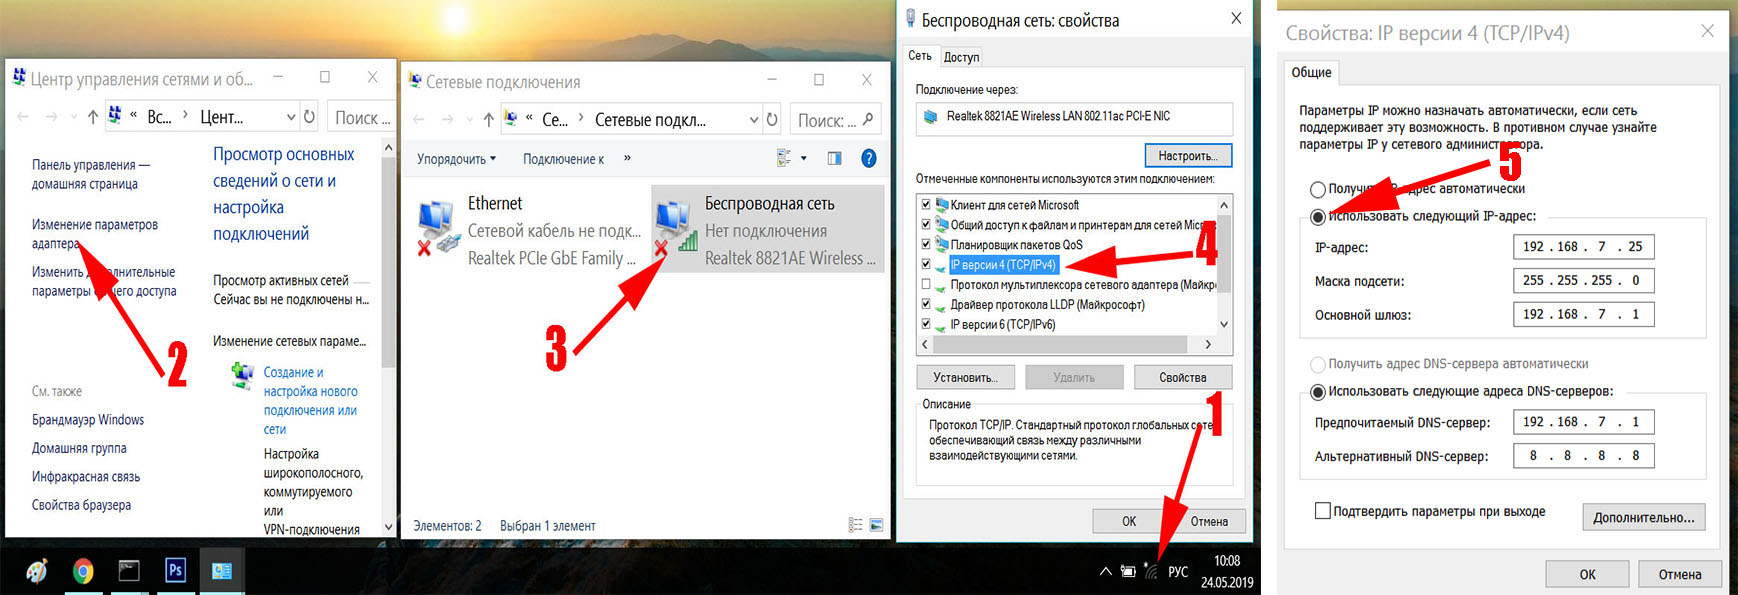The width and height of the screenshot is (1738, 595).
Task: Enable Протокол мультиплексора сетевого адаптера checkbox
Action: coord(926,284)
